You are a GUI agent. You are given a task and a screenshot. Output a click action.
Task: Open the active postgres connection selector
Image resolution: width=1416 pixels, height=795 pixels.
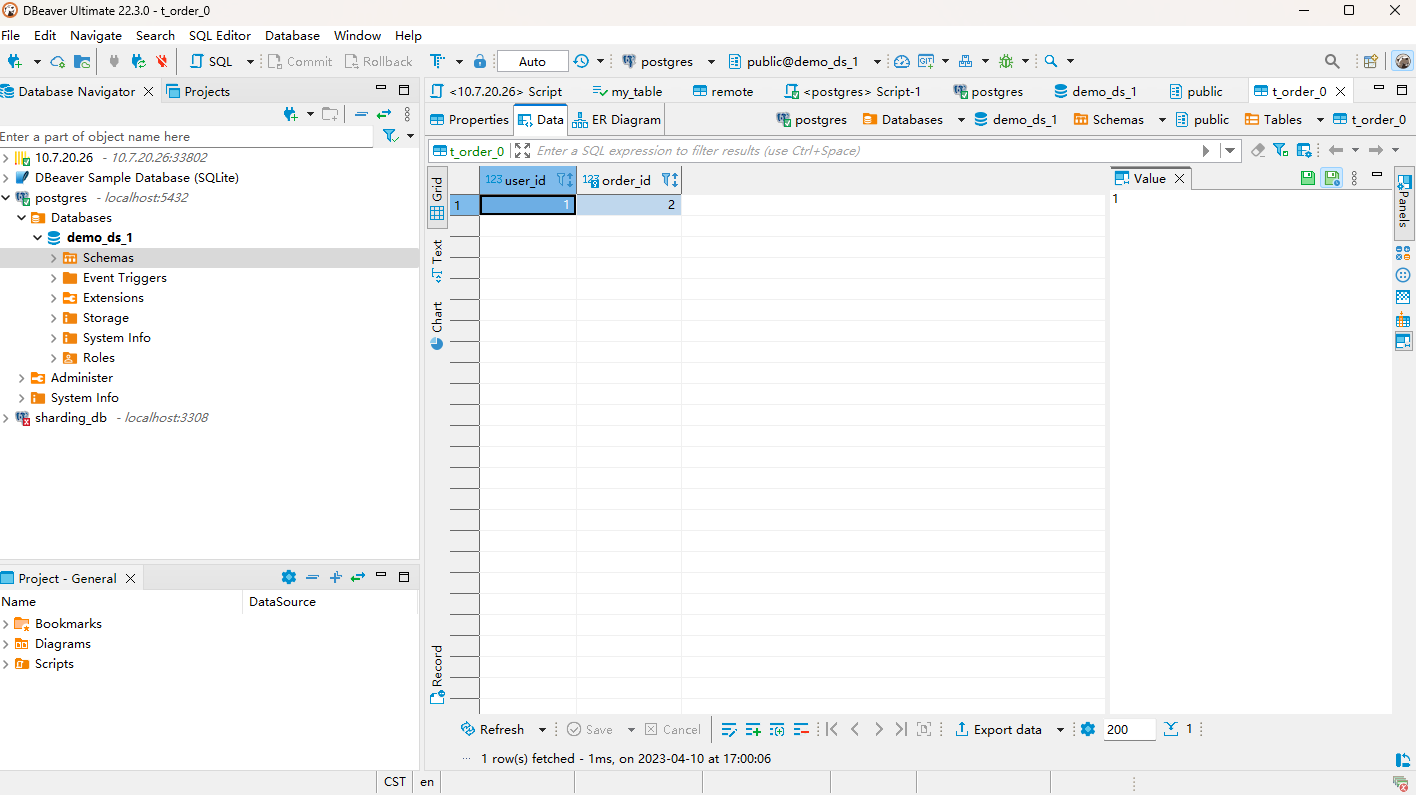(x=668, y=61)
